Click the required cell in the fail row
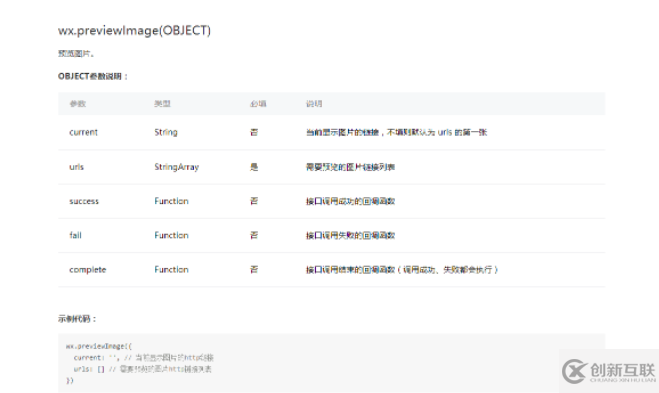The width and height of the screenshot is (659, 393). (x=254, y=235)
